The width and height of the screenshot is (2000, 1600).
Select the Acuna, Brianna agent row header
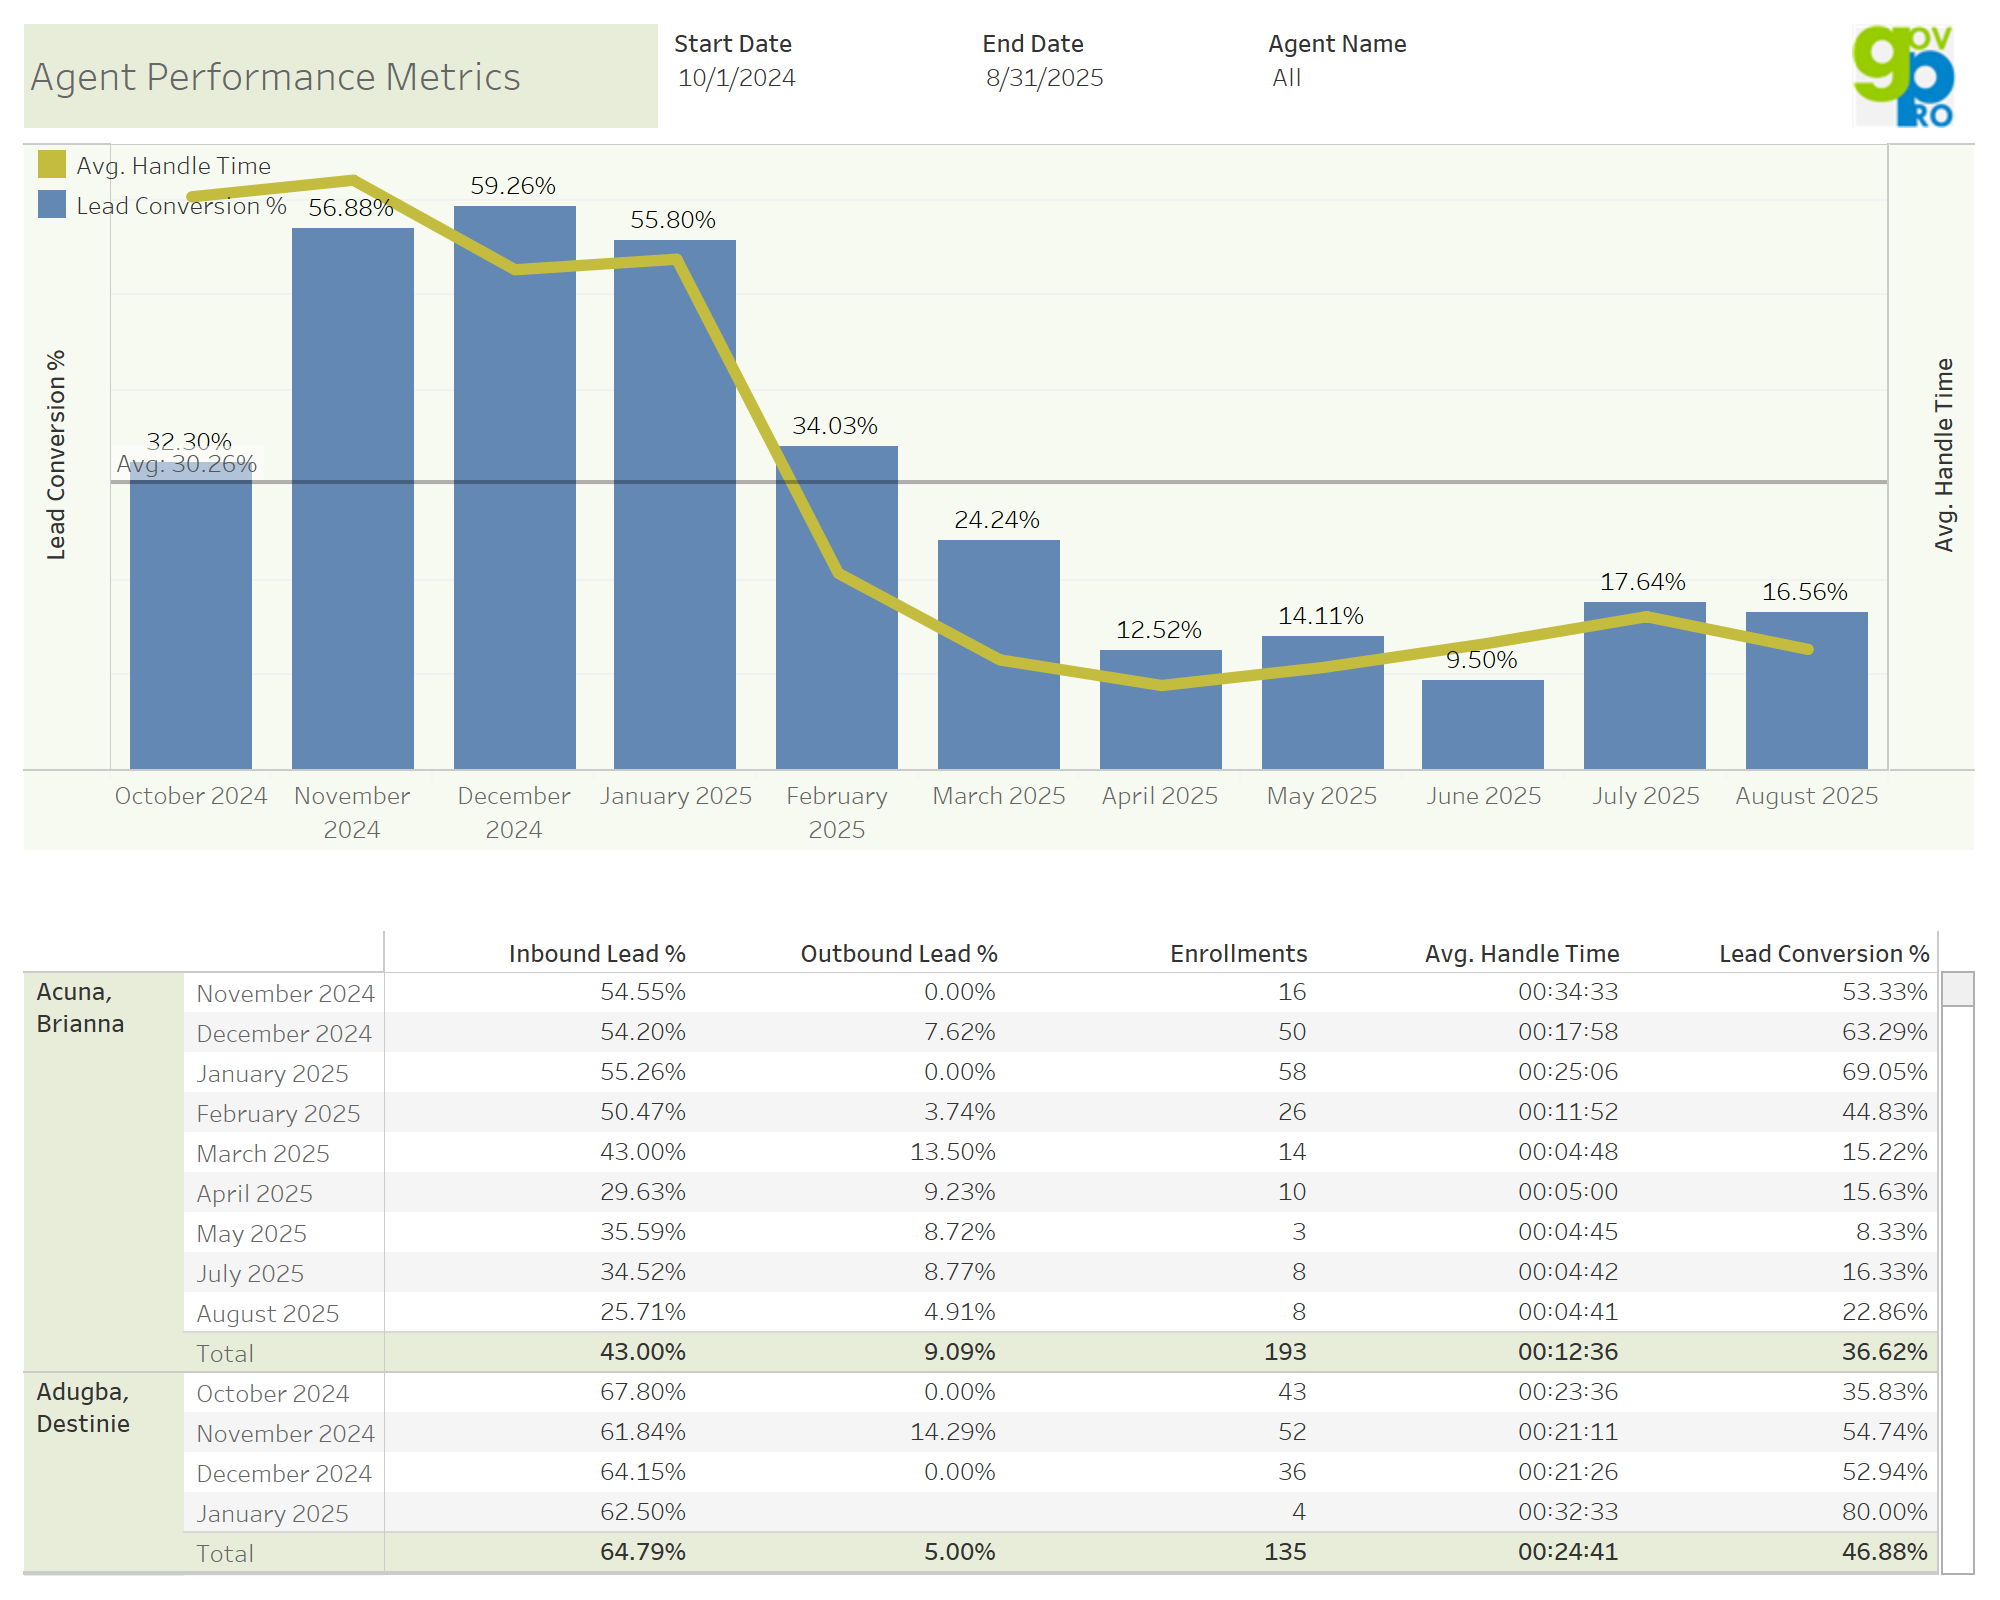[80, 1008]
